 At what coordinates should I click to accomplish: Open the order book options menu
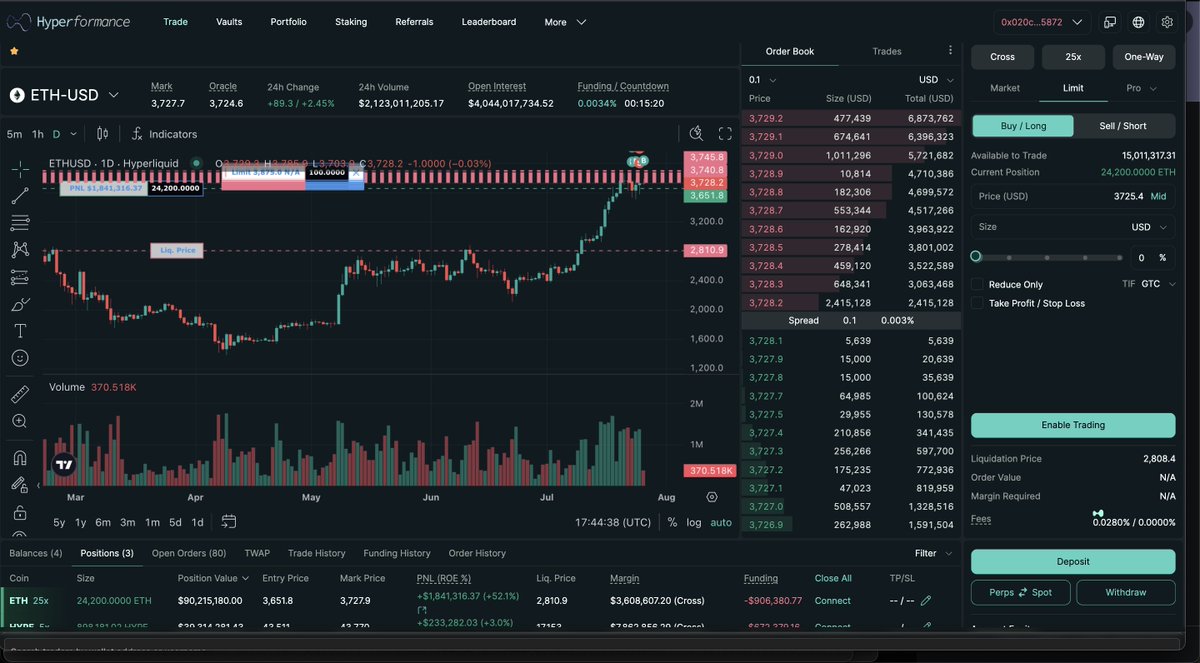[x=950, y=50]
